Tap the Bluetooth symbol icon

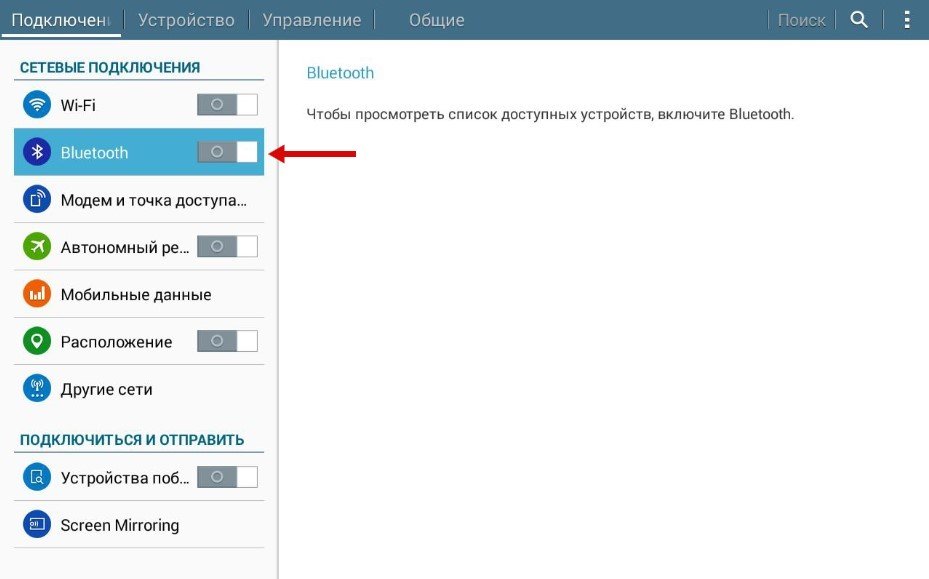coord(37,152)
